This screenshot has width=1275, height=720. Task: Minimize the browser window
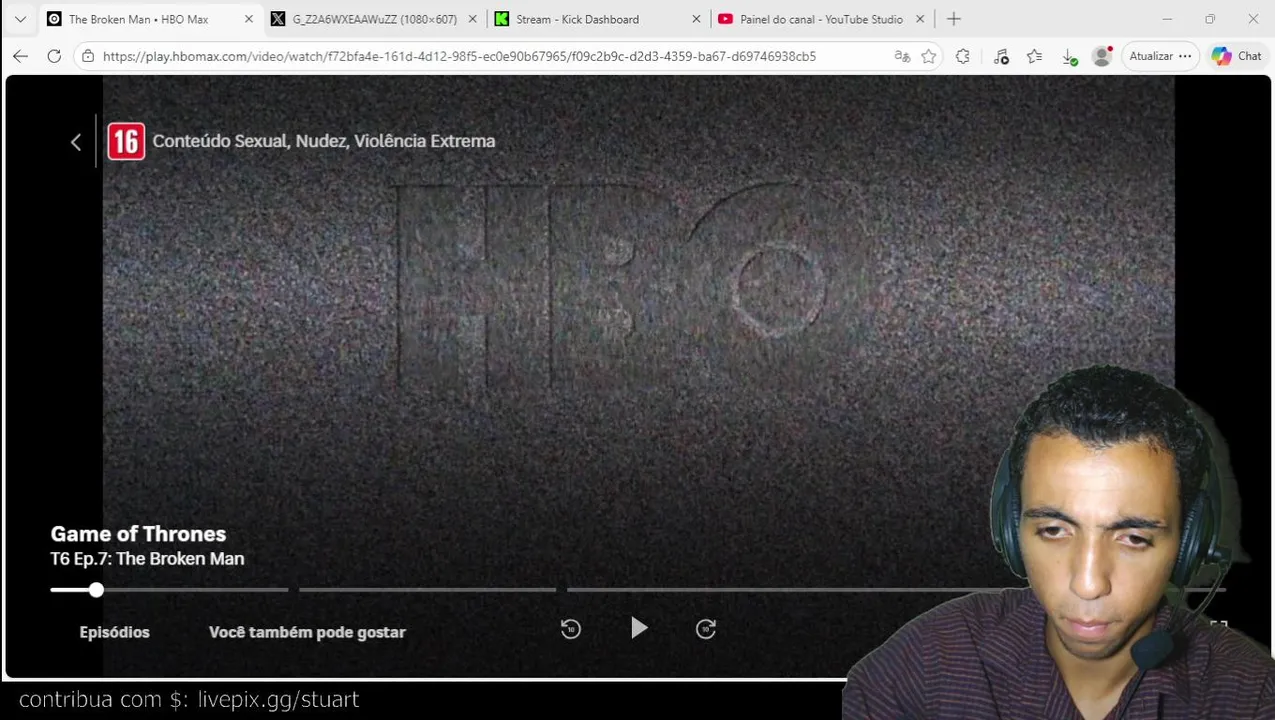1167,19
